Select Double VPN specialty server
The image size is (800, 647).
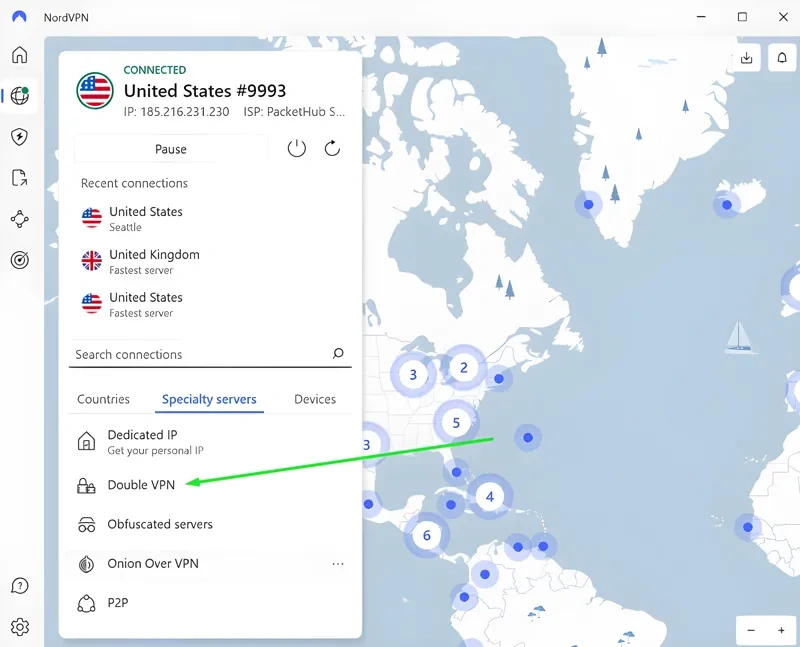pos(210,485)
